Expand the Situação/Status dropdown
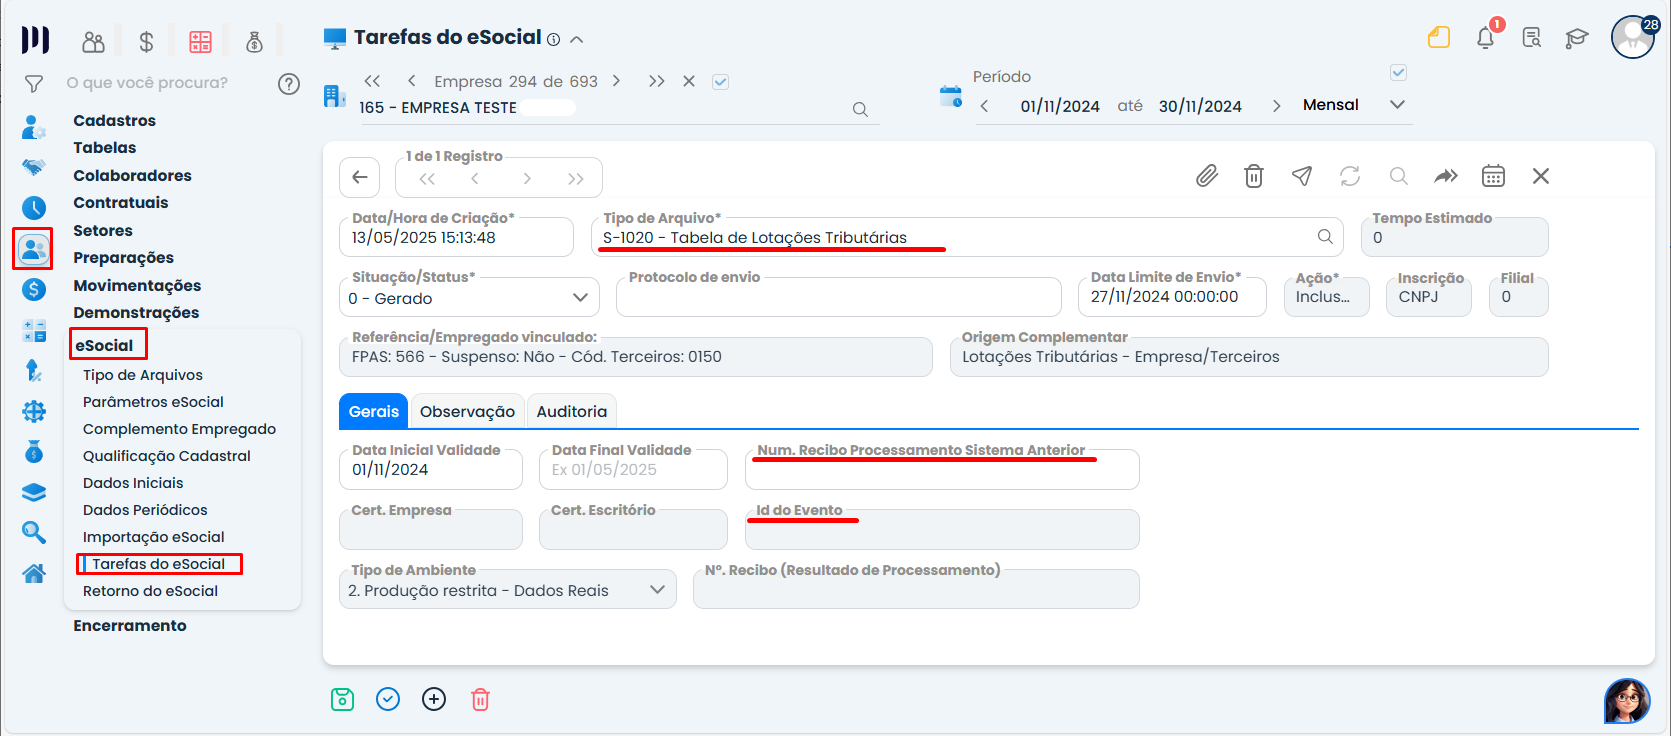Viewport: 1671px width, 736px height. pos(580,298)
